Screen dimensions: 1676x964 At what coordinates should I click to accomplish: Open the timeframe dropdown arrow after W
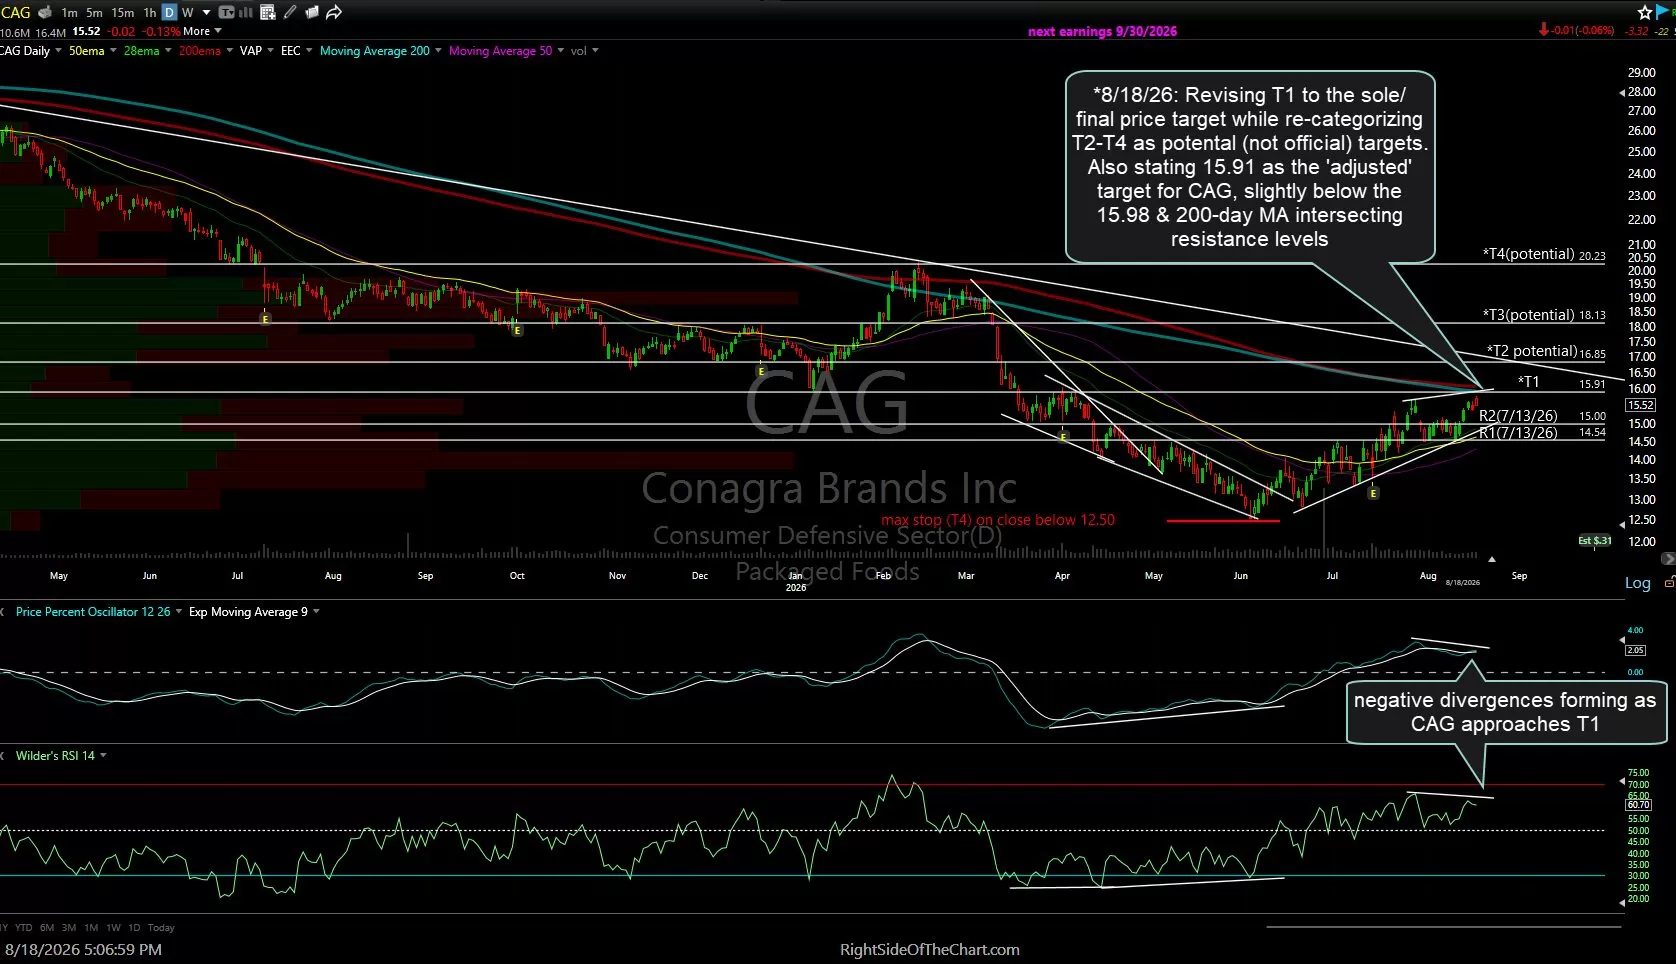tap(206, 12)
